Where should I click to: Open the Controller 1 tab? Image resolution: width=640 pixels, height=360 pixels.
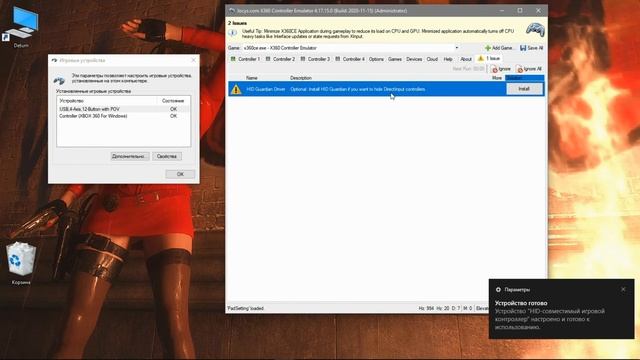[x=245, y=59]
